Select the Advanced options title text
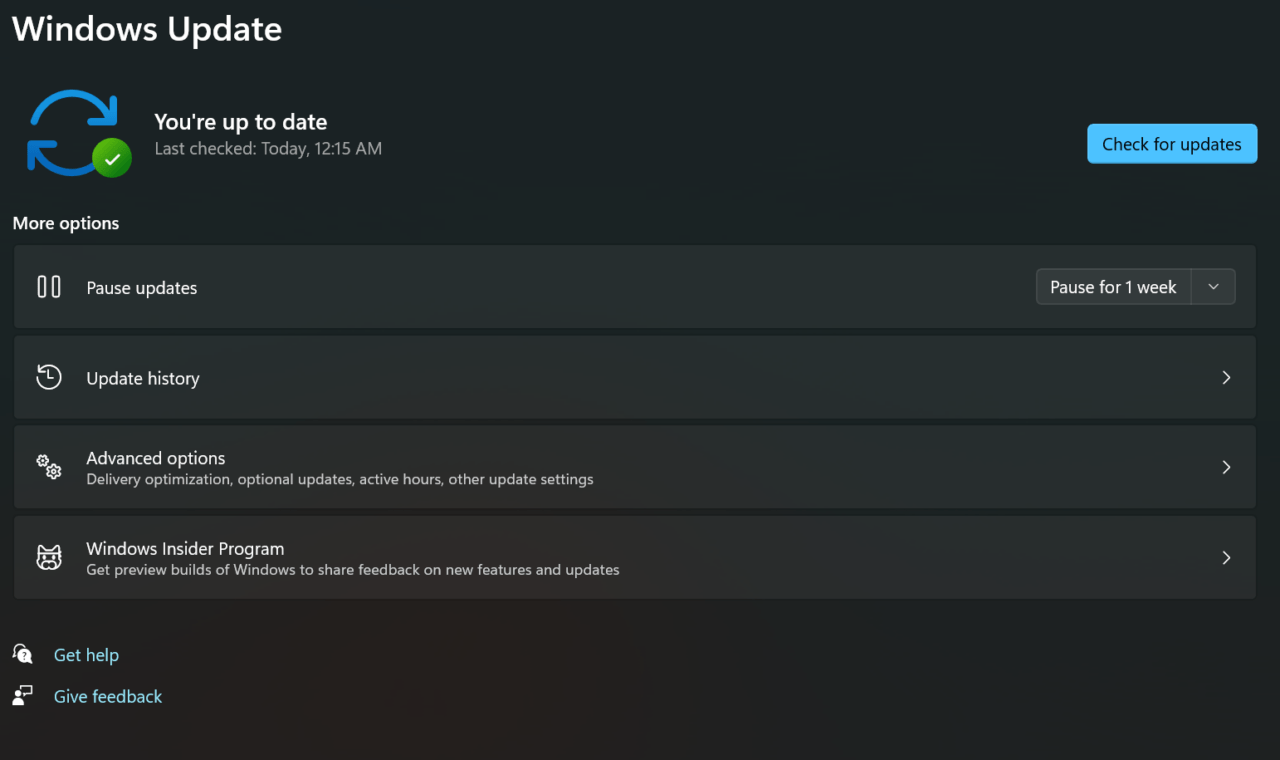The image size is (1280, 760). 156,458
